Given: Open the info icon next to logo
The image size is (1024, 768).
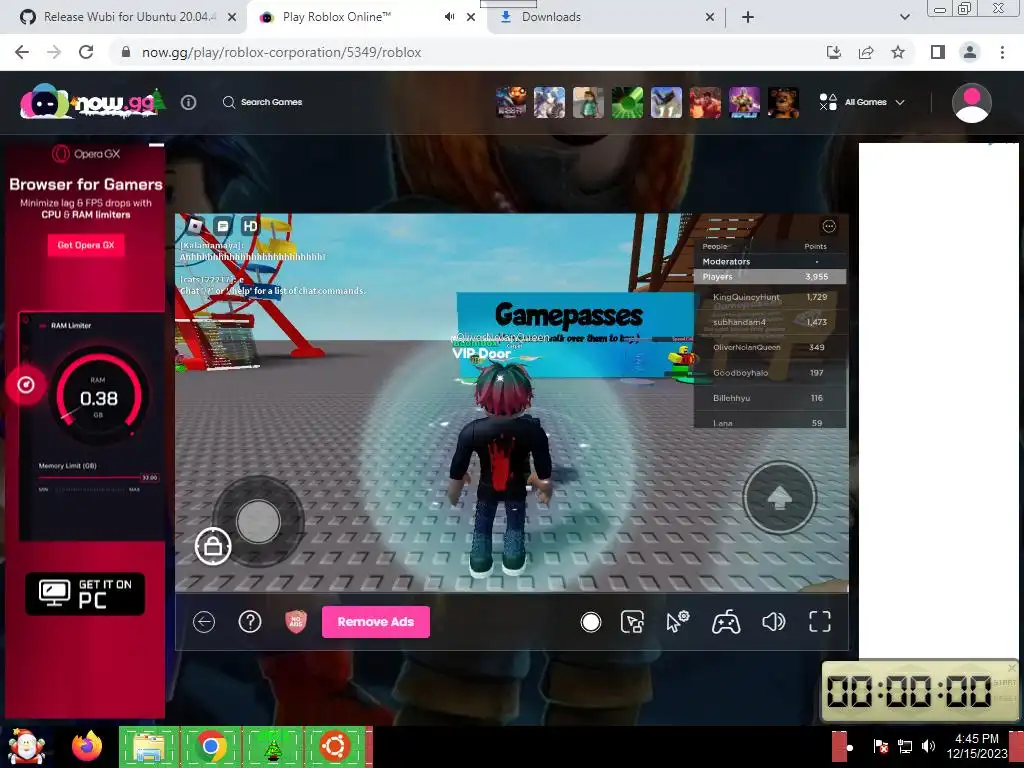Looking at the screenshot, I should click(x=189, y=103).
